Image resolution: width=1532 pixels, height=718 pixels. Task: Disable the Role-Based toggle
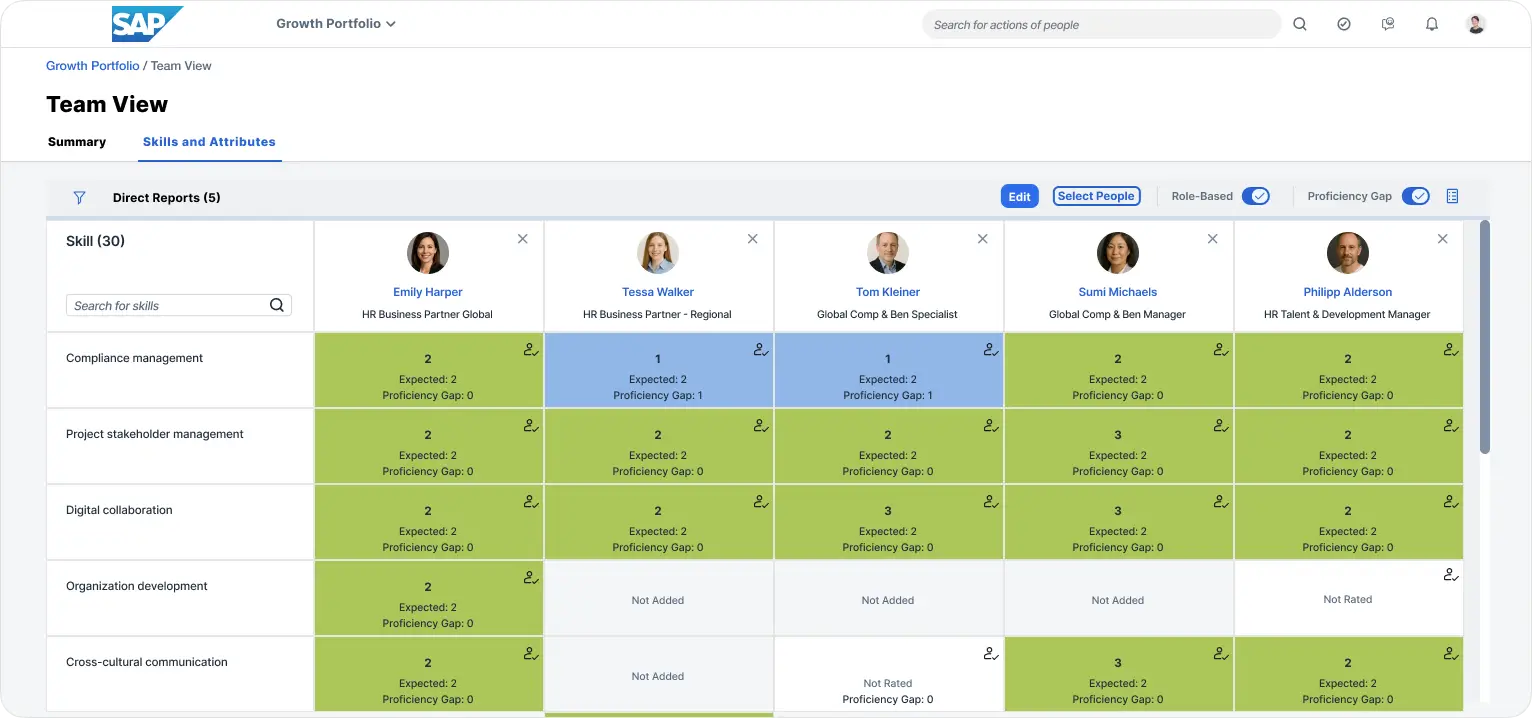coord(1257,196)
